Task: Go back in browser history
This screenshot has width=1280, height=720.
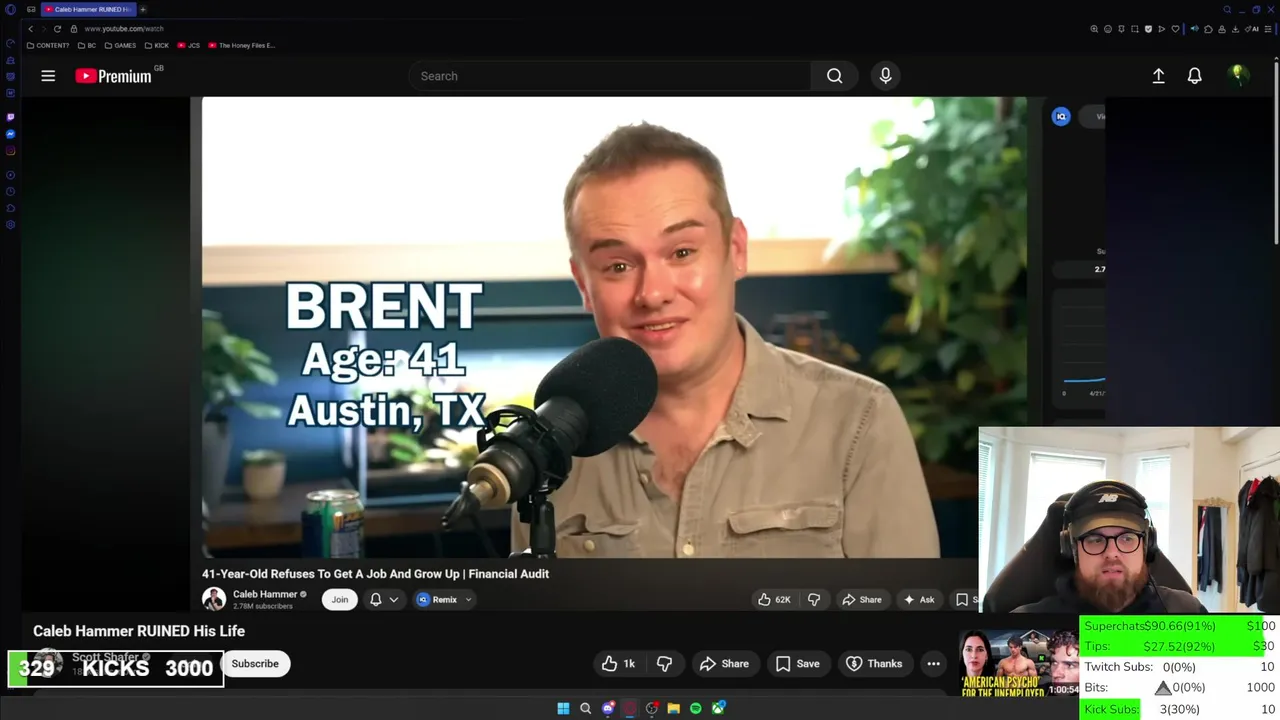Action: coord(30,28)
